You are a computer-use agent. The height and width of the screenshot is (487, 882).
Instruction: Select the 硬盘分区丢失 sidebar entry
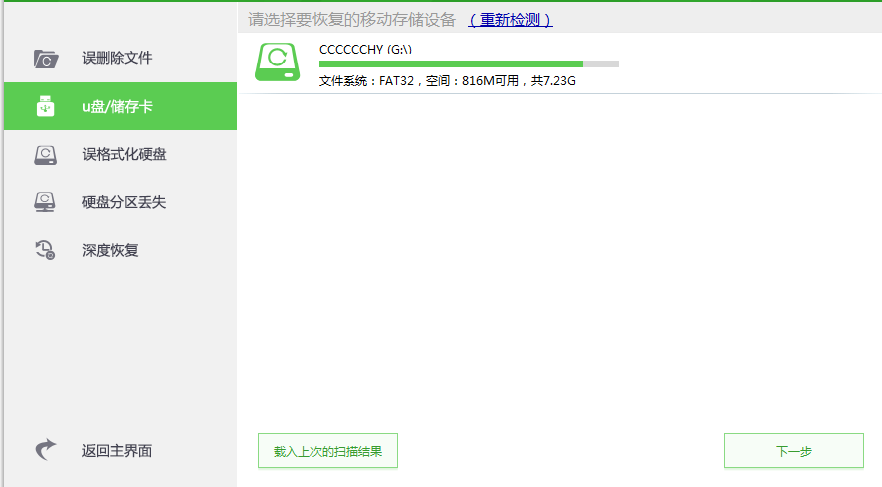[124, 203]
